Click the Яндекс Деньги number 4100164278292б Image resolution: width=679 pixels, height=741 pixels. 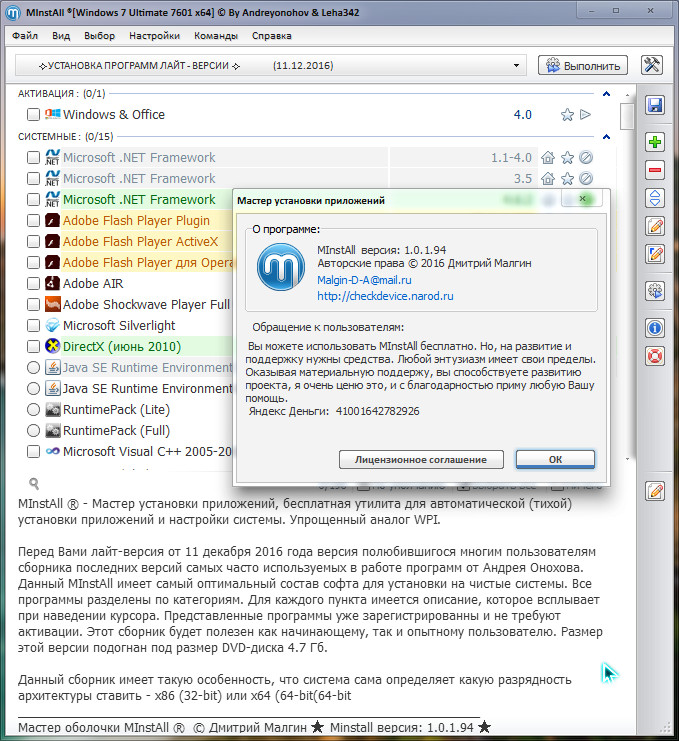click(x=378, y=411)
